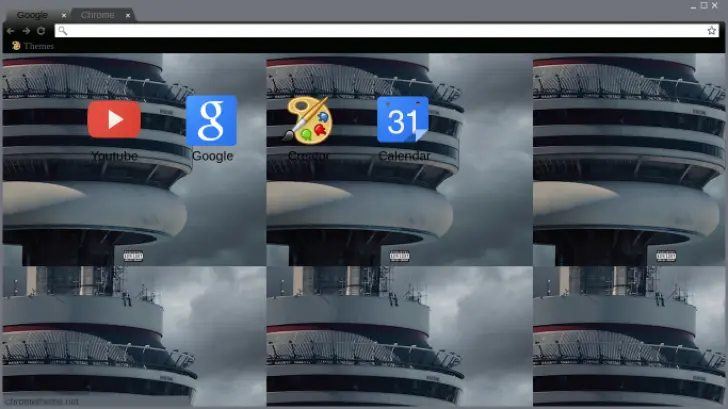Reload the current page

41,31
